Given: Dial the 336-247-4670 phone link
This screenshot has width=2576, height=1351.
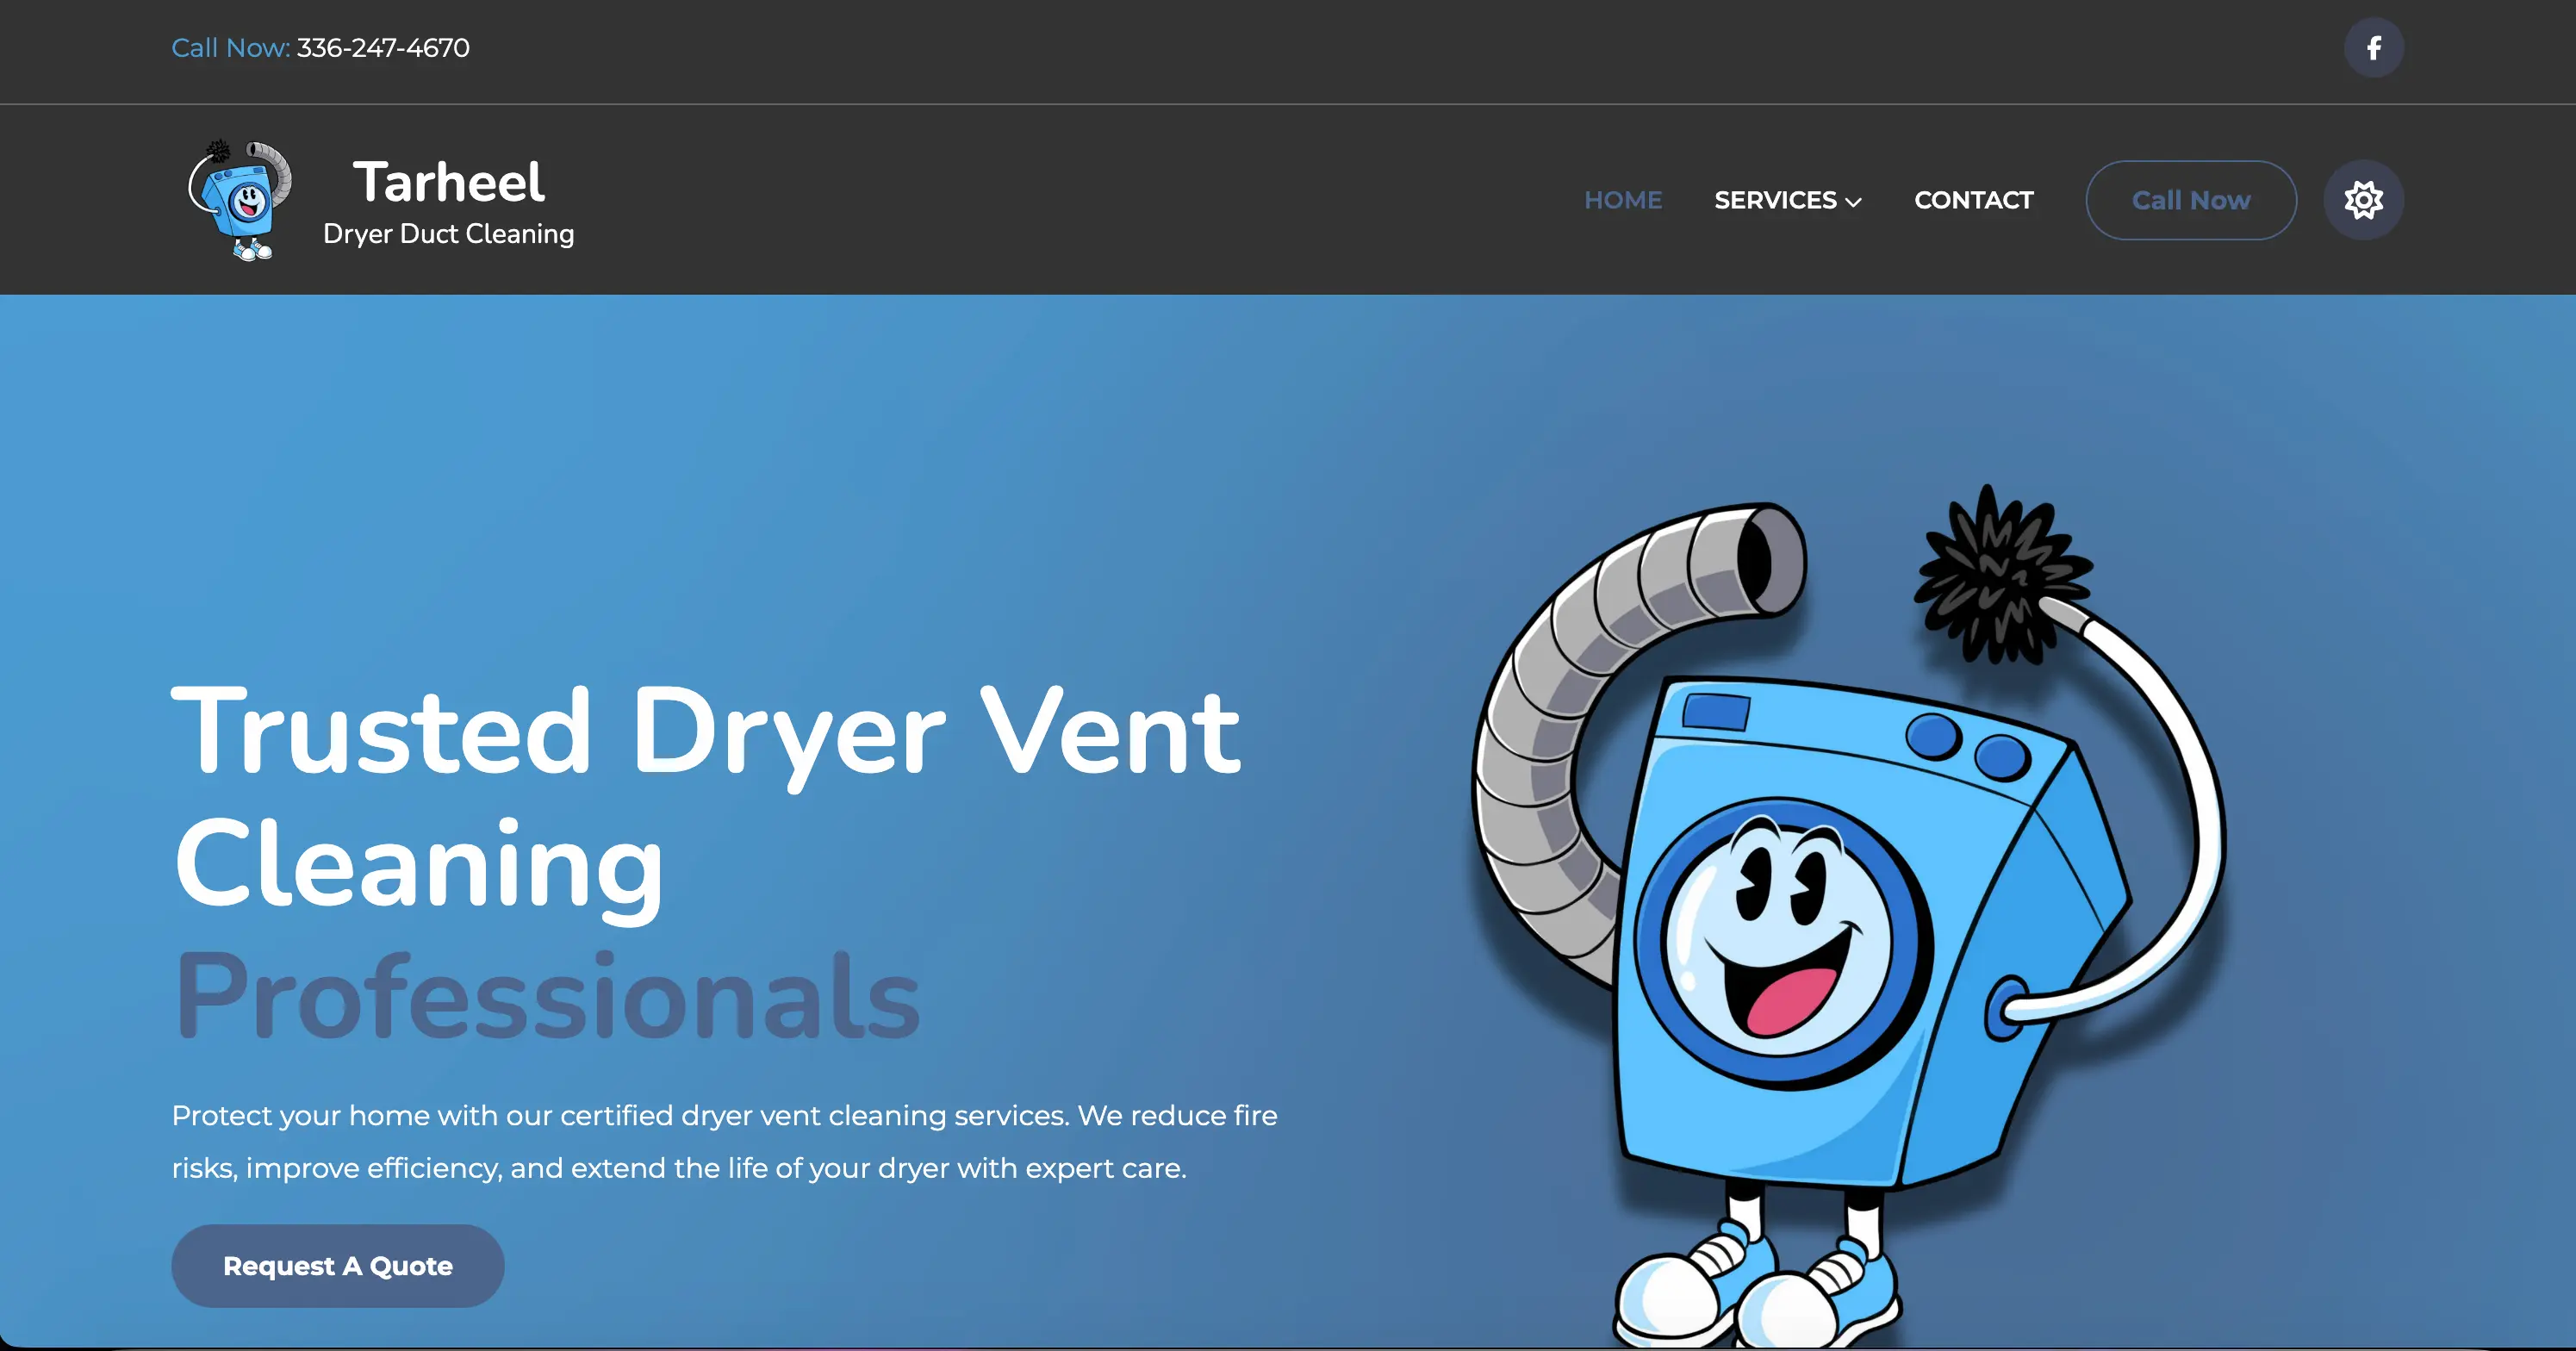Looking at the screenshot, I should (x=383, y=48).
